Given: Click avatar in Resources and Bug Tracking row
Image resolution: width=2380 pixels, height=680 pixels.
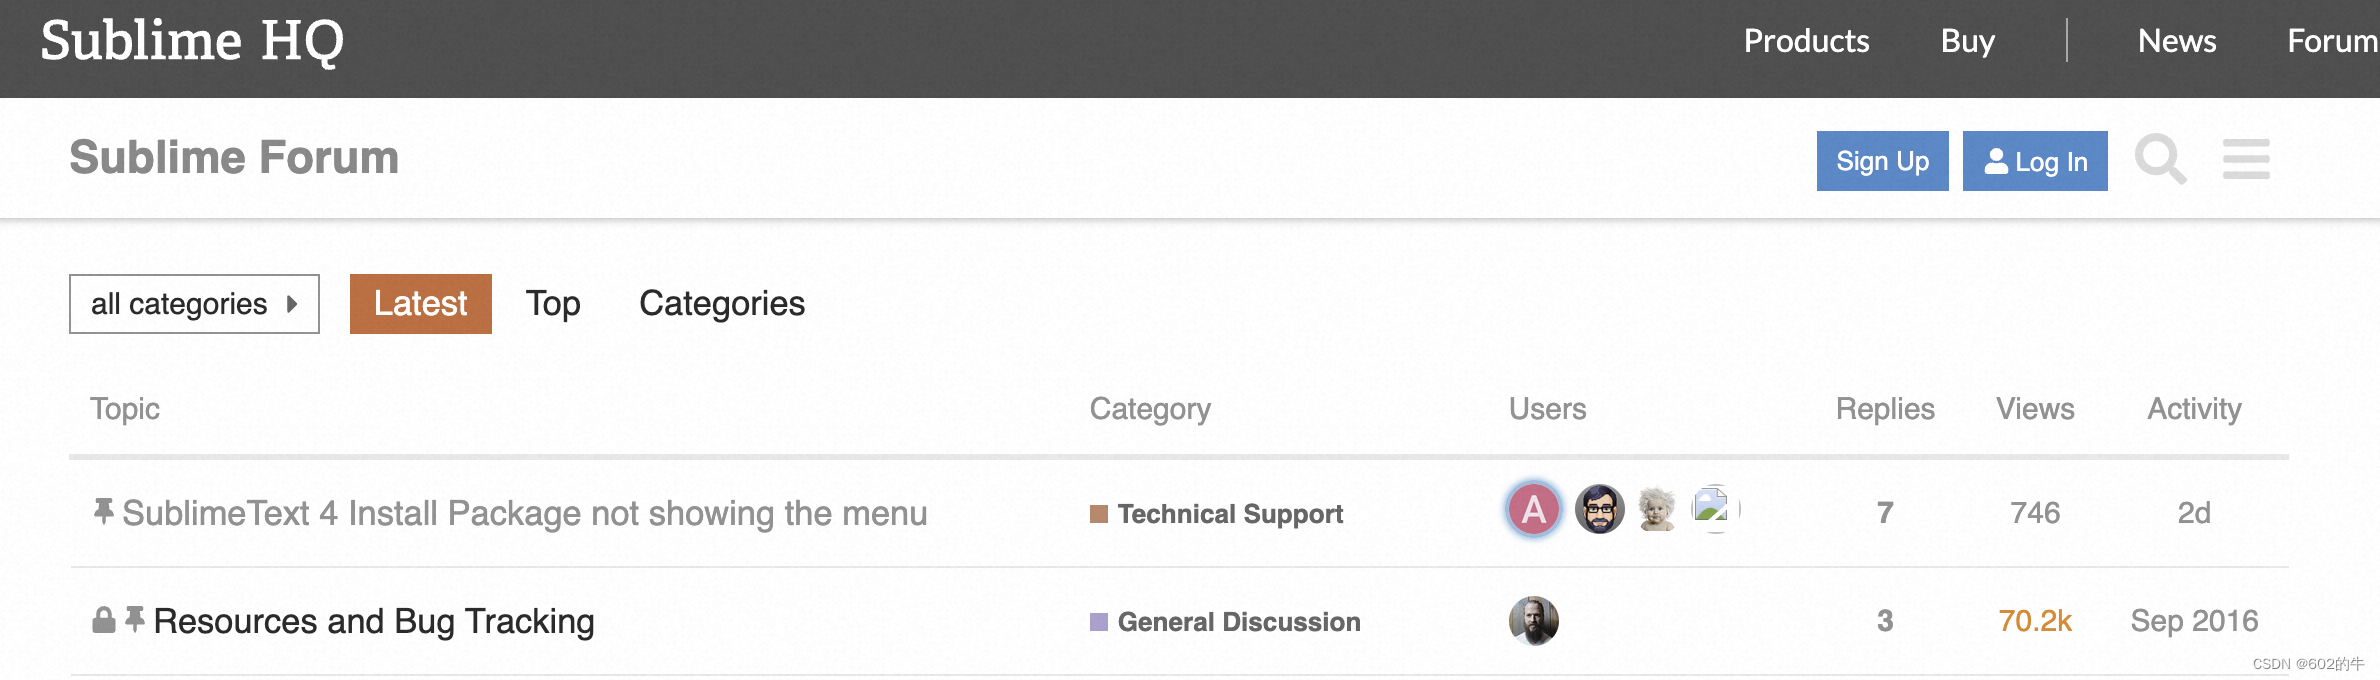Looking at the screenshot, I should pyautogui.click(x=1533, y=620).
